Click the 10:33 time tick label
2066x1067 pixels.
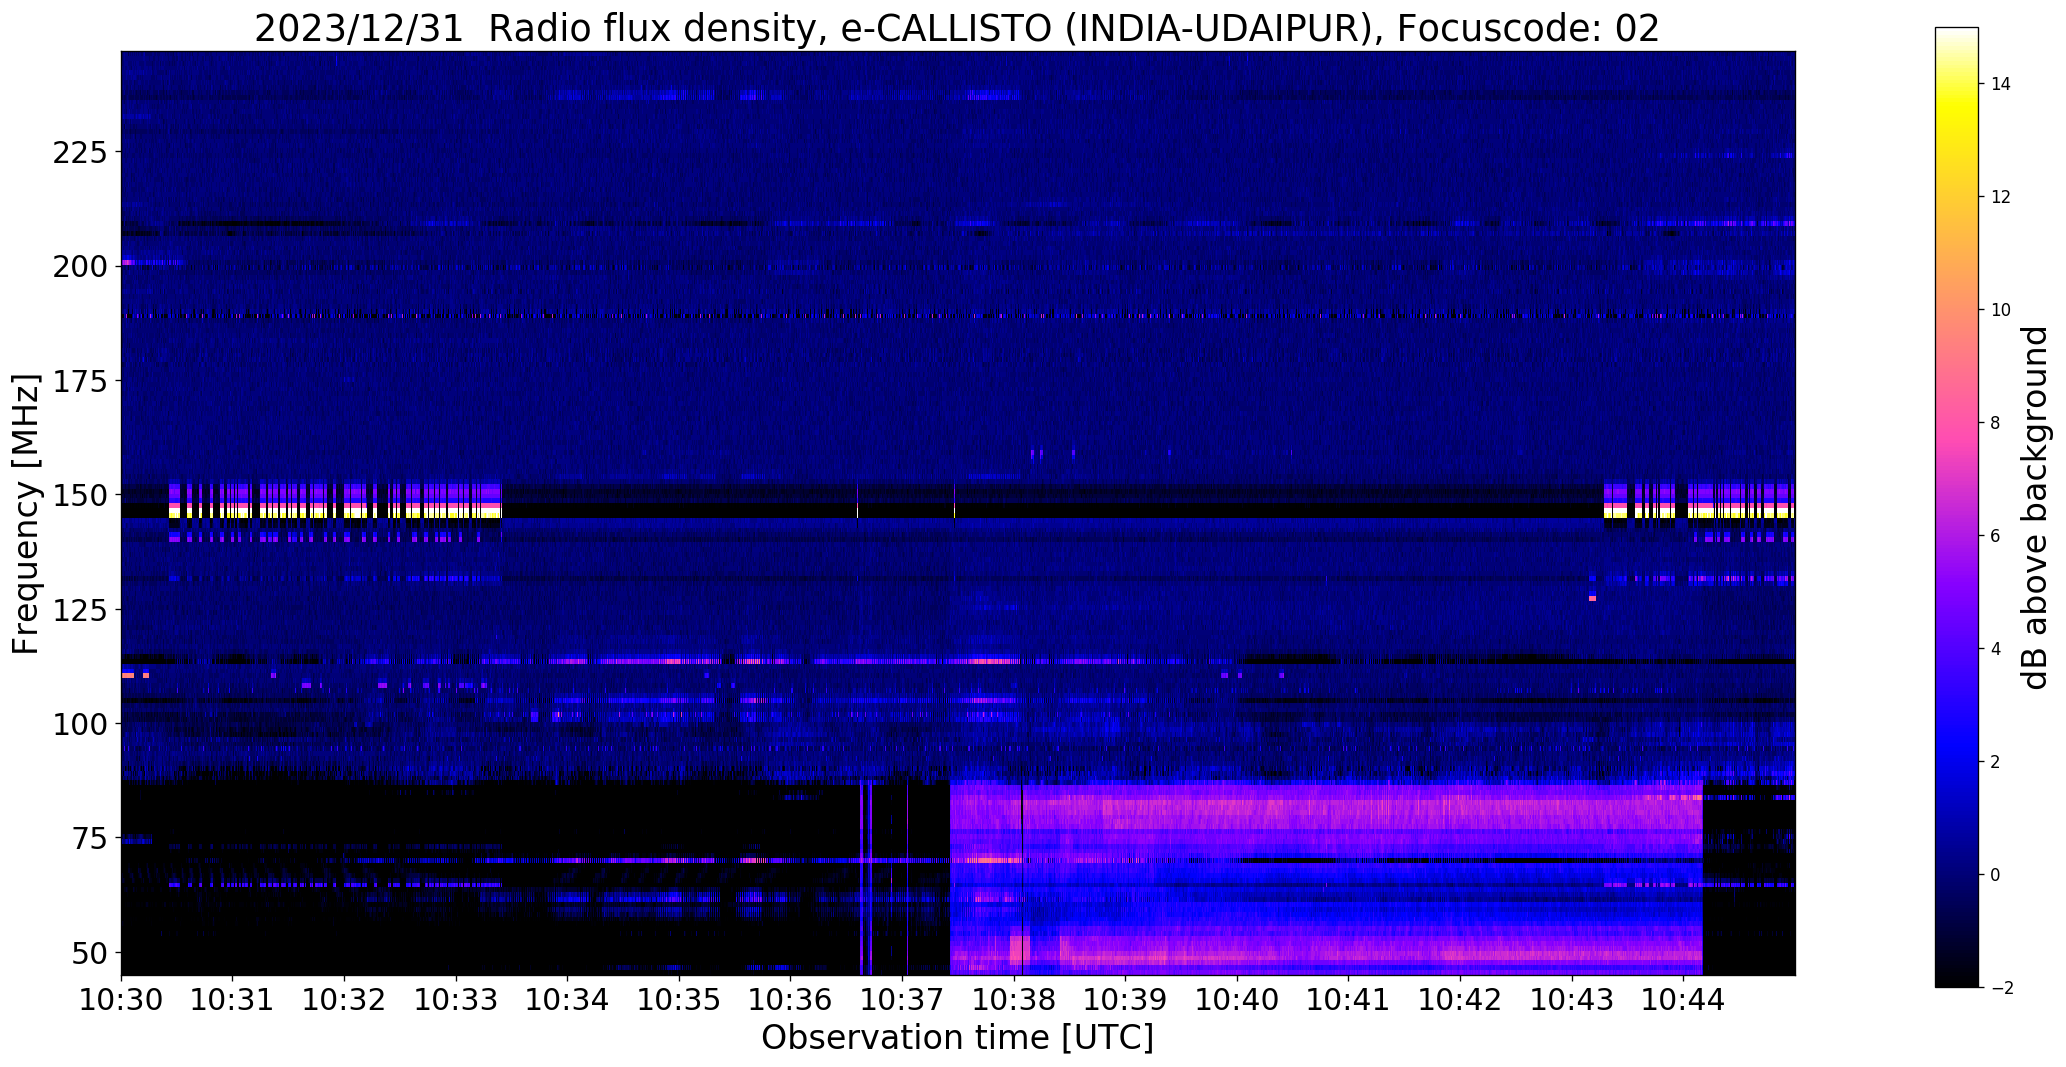456,999
